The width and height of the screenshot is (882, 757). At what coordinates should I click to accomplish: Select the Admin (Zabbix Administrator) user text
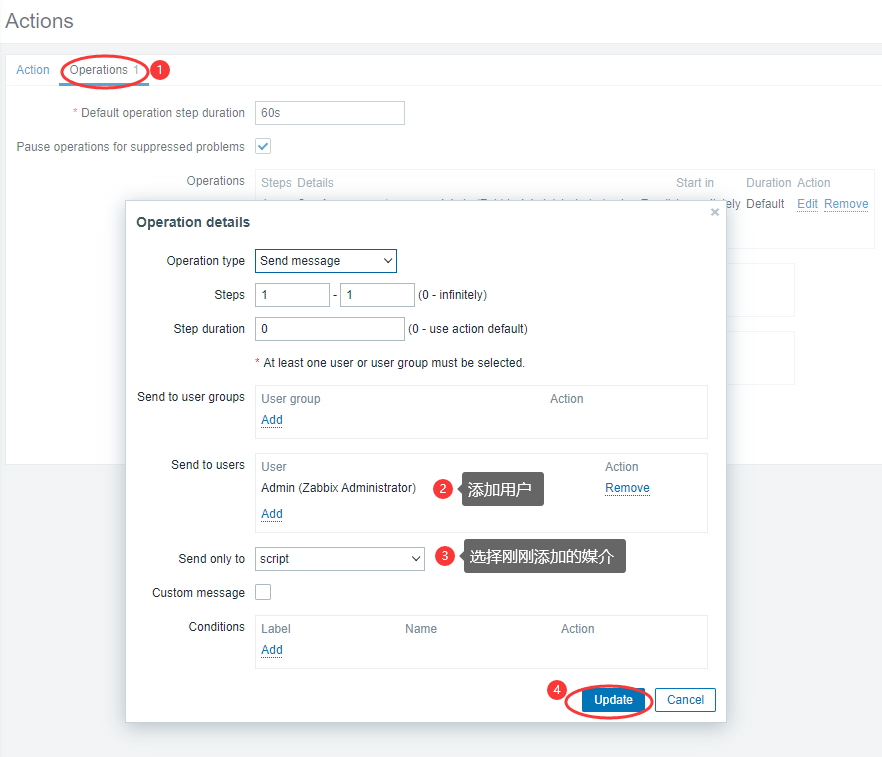tap(338, 488)
